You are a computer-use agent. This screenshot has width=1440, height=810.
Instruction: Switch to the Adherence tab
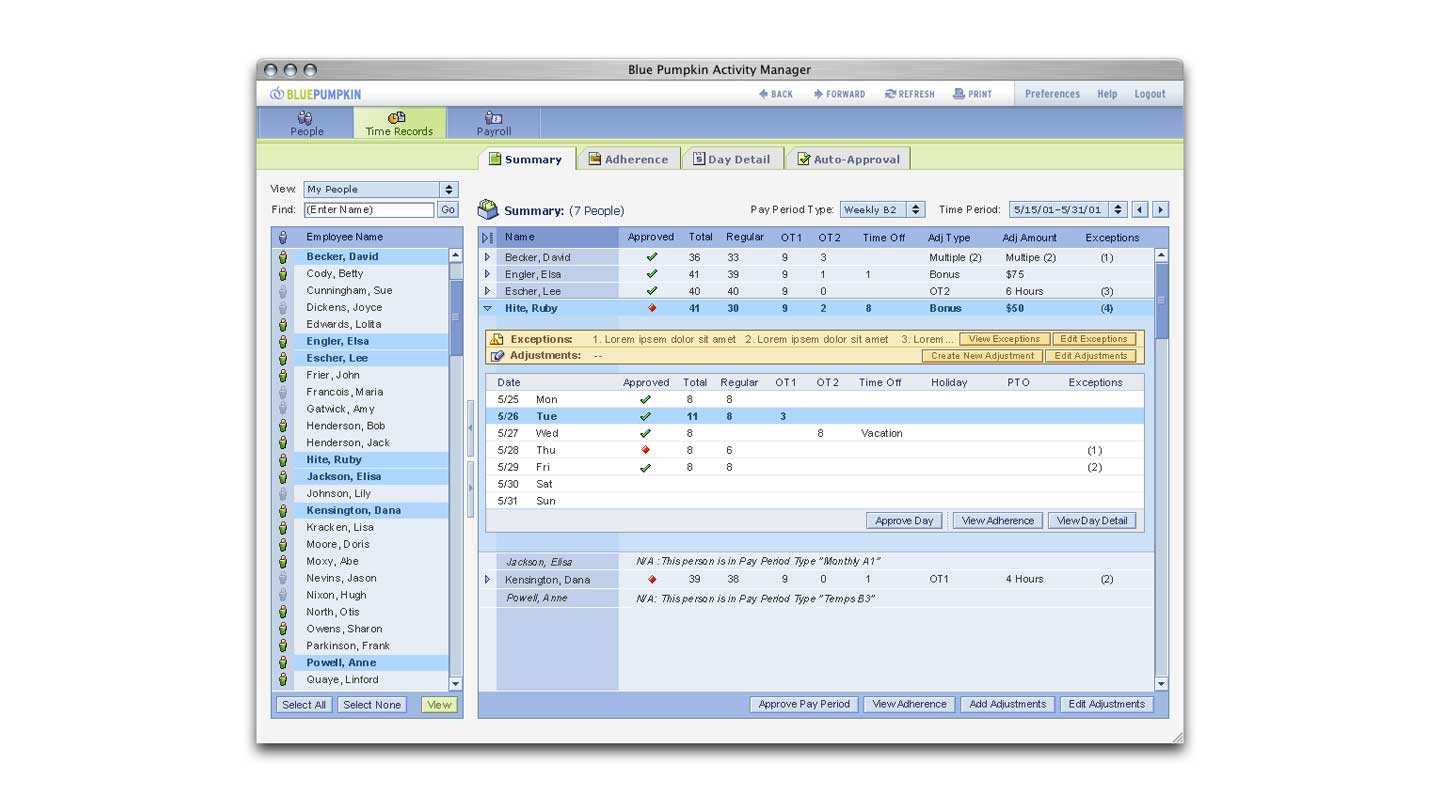click(628, 159)
